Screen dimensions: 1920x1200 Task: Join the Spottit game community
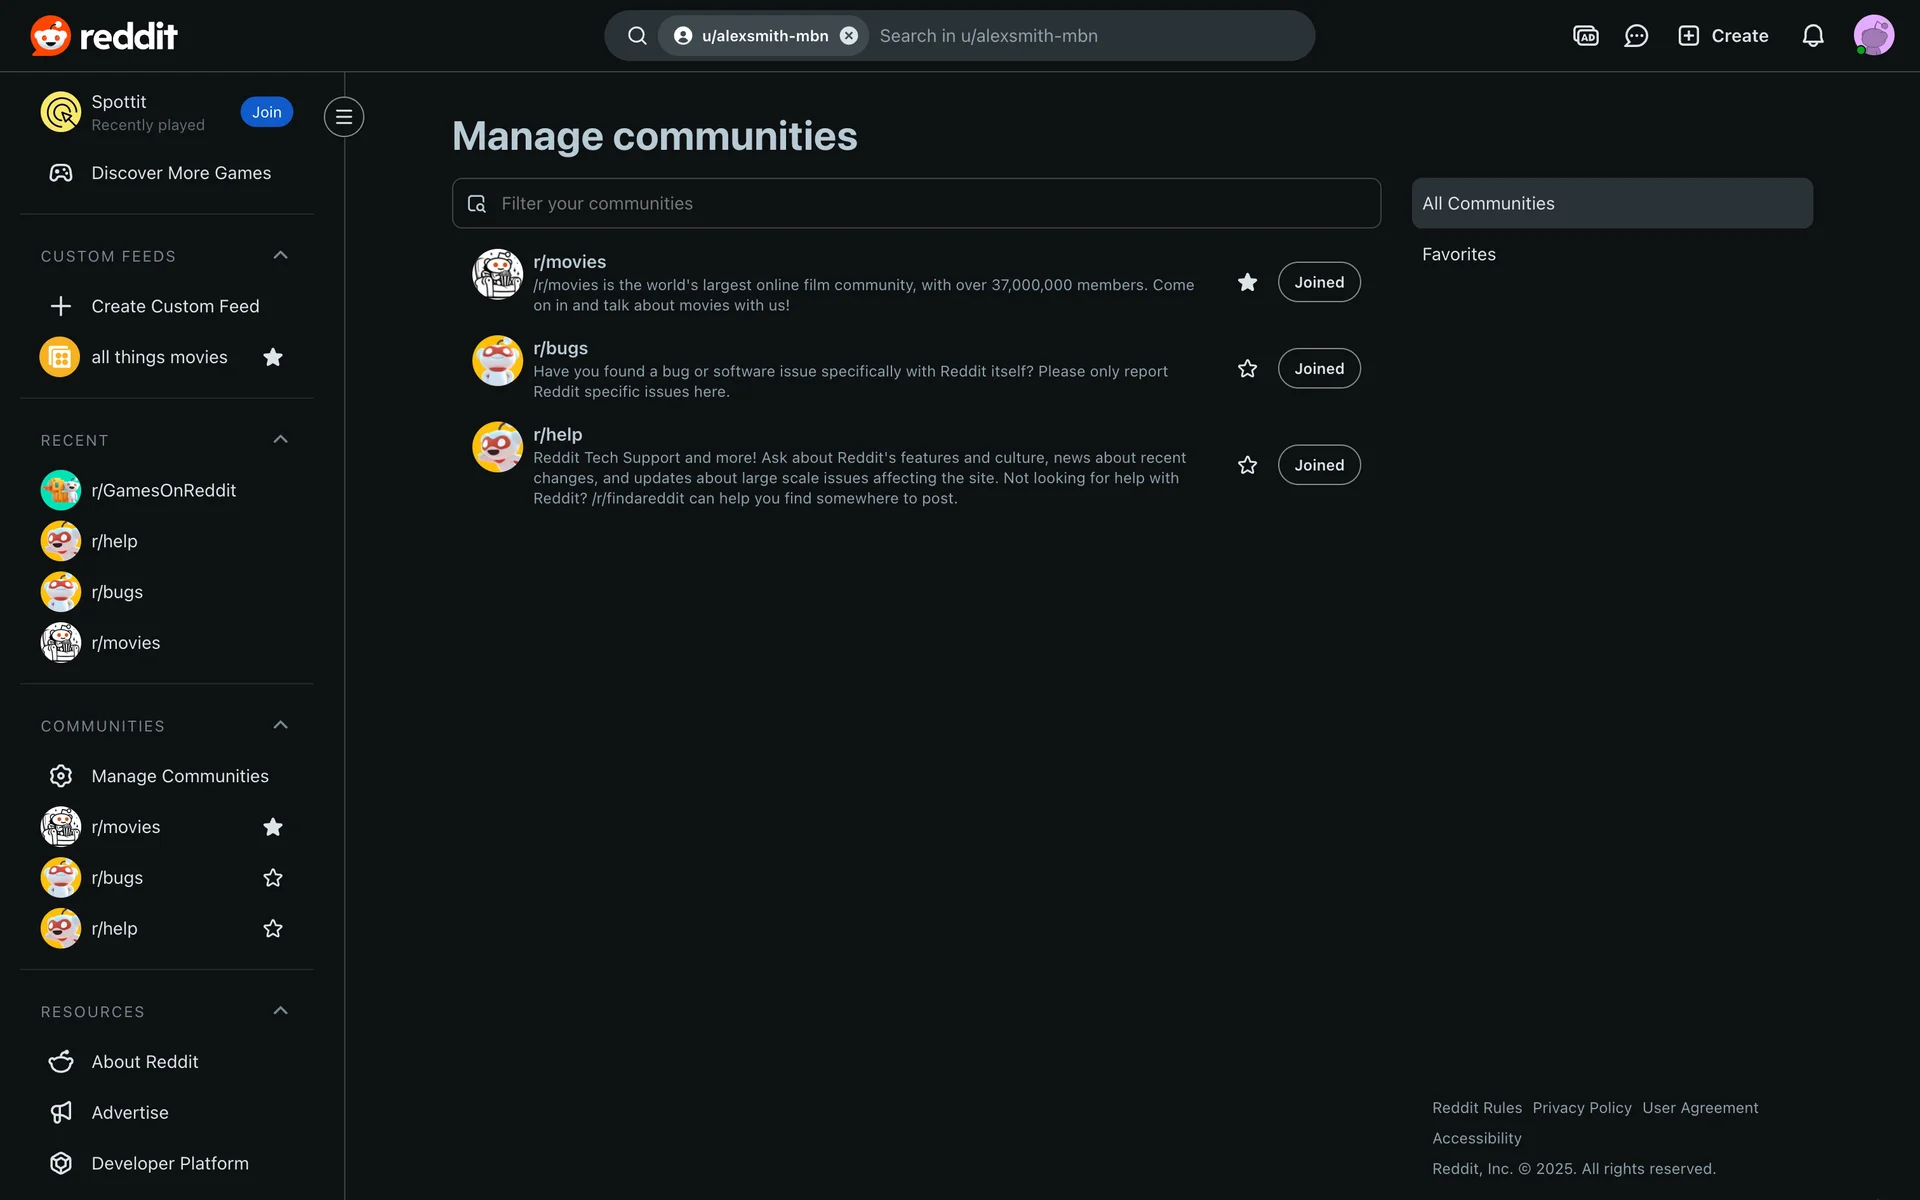point(266,112)
